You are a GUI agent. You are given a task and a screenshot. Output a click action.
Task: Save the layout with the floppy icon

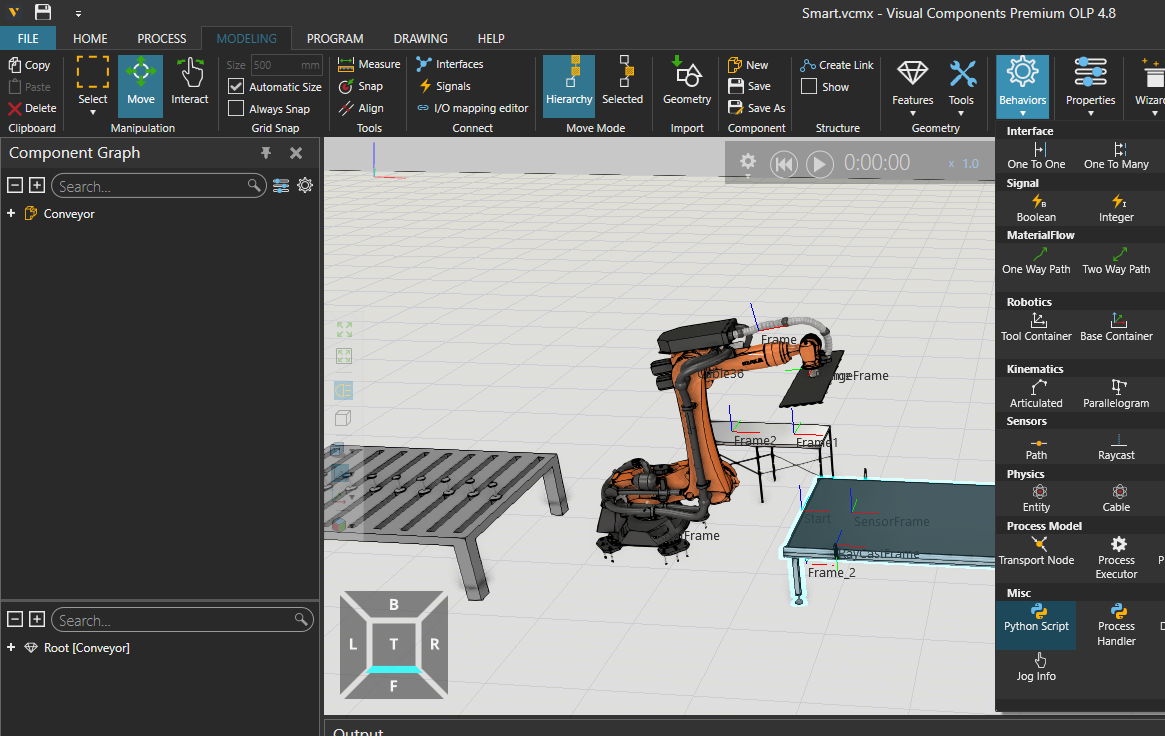(x=43, y=13)
